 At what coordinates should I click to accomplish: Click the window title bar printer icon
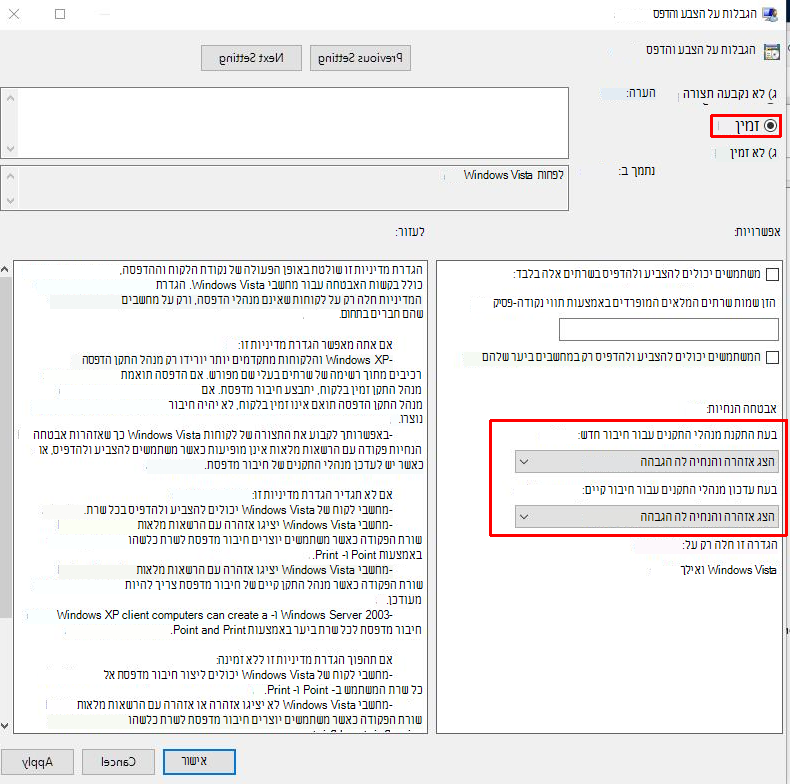(770, 14)
